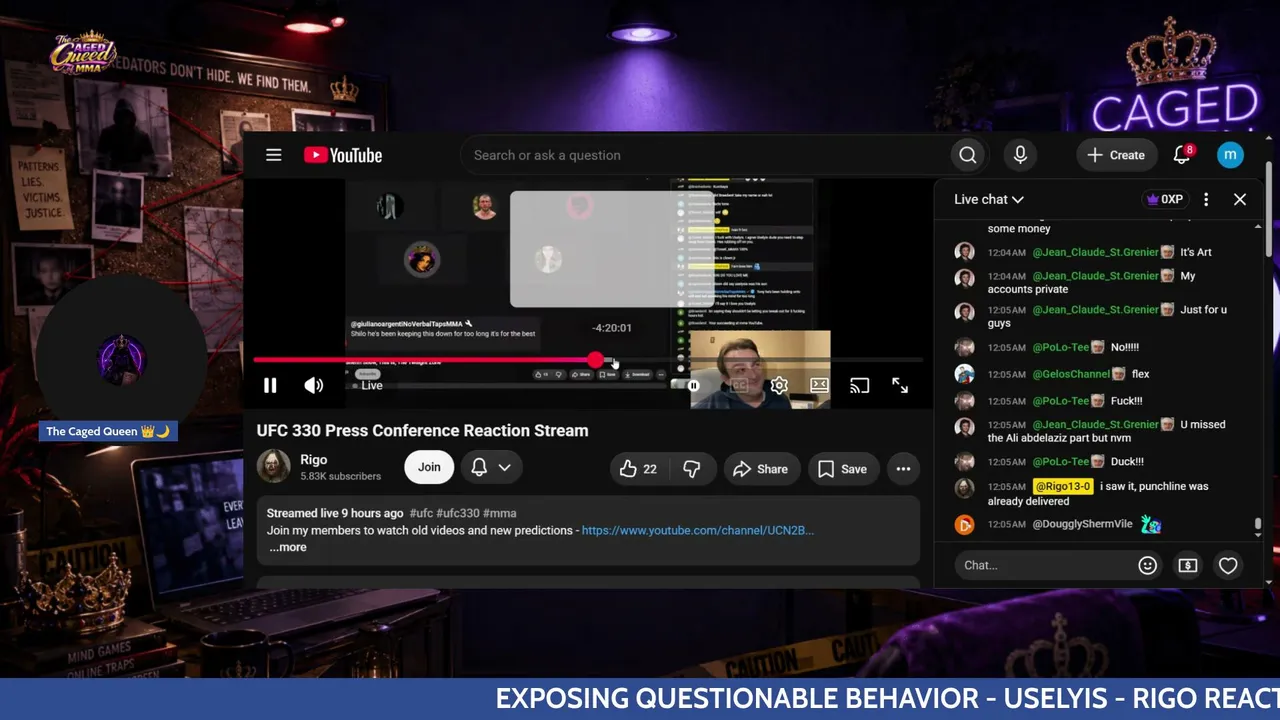Send a Super Chat purchase
This screenshot has width=1280, height=720.
pos(1187,565)
